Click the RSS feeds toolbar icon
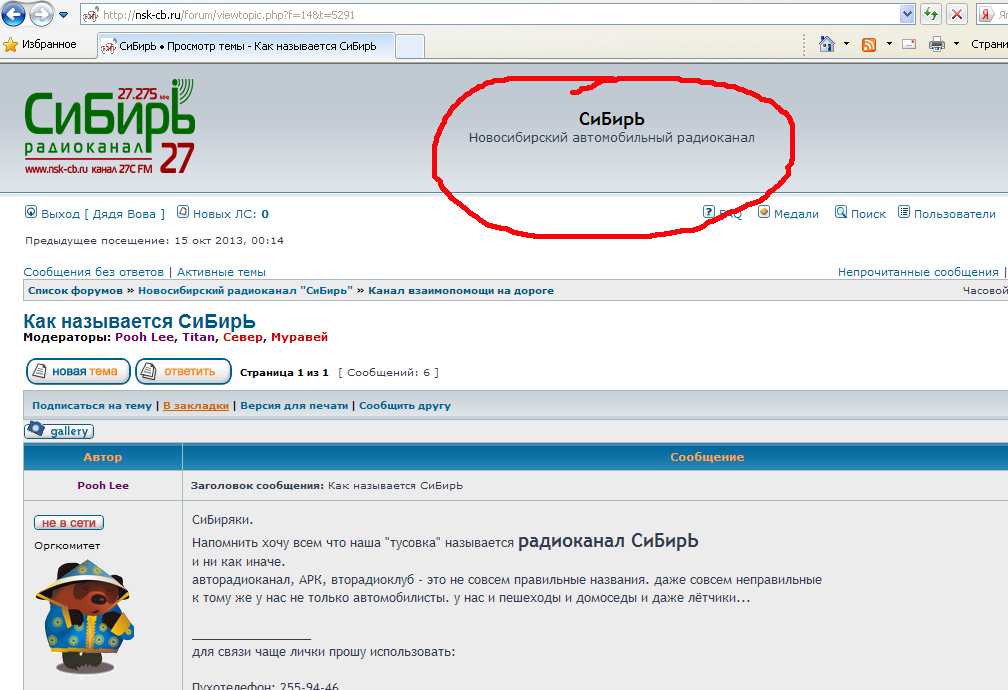This screenshot has height=690, width=1008. coord(869,44)
